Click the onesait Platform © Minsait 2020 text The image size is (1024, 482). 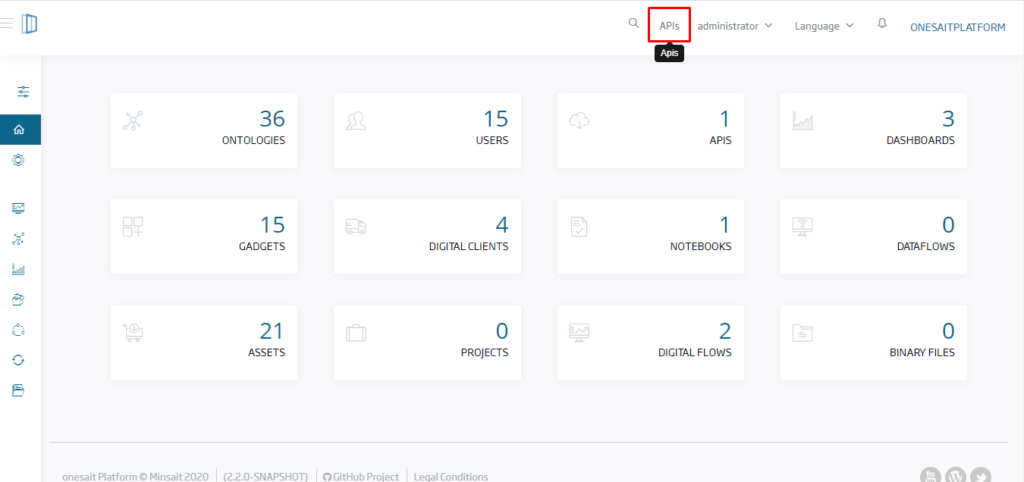[135, 477]
